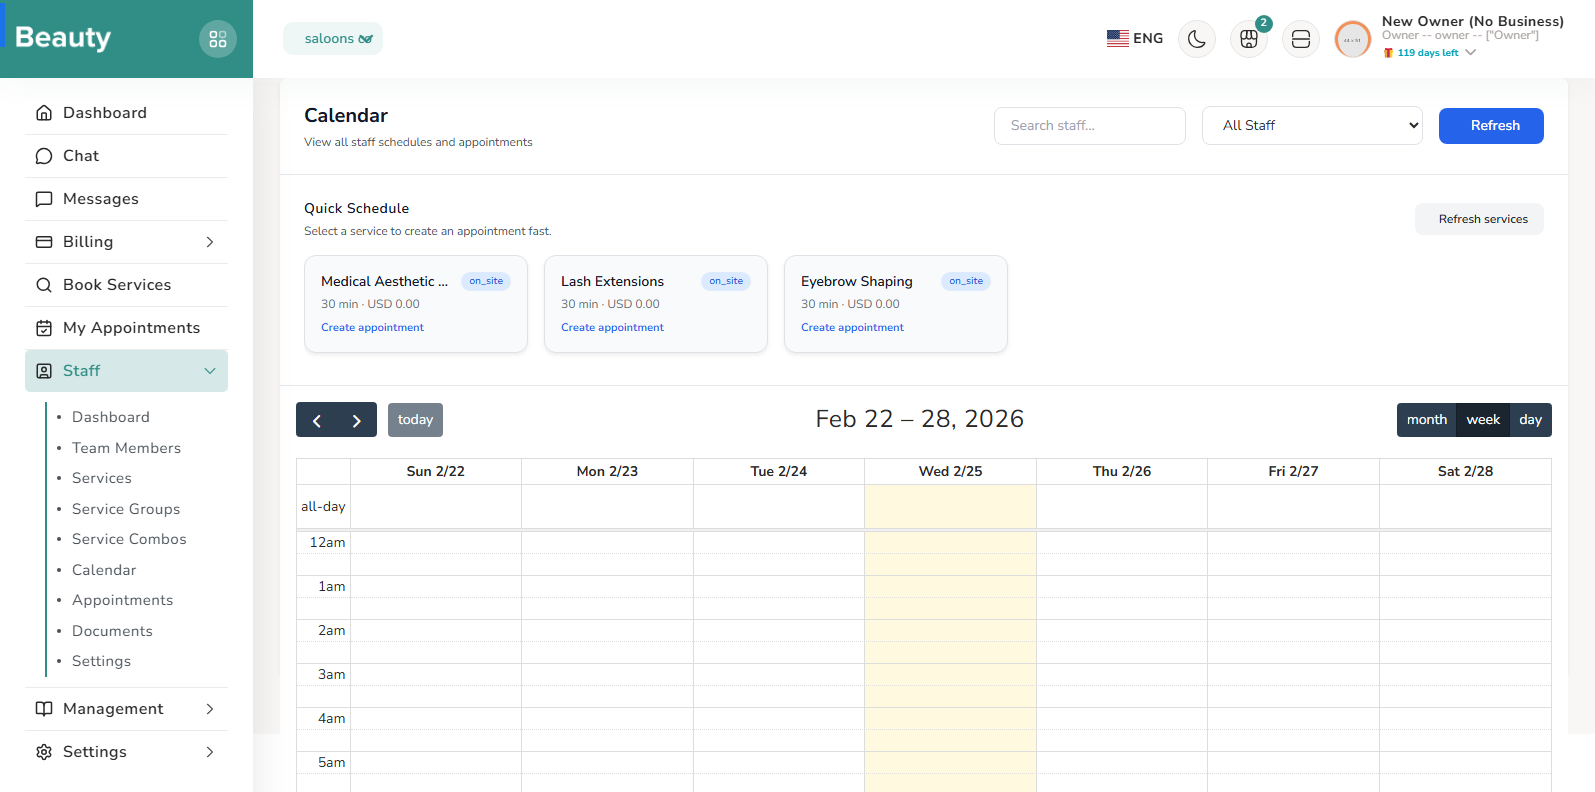Expand the account chevron near days left

1470,52
